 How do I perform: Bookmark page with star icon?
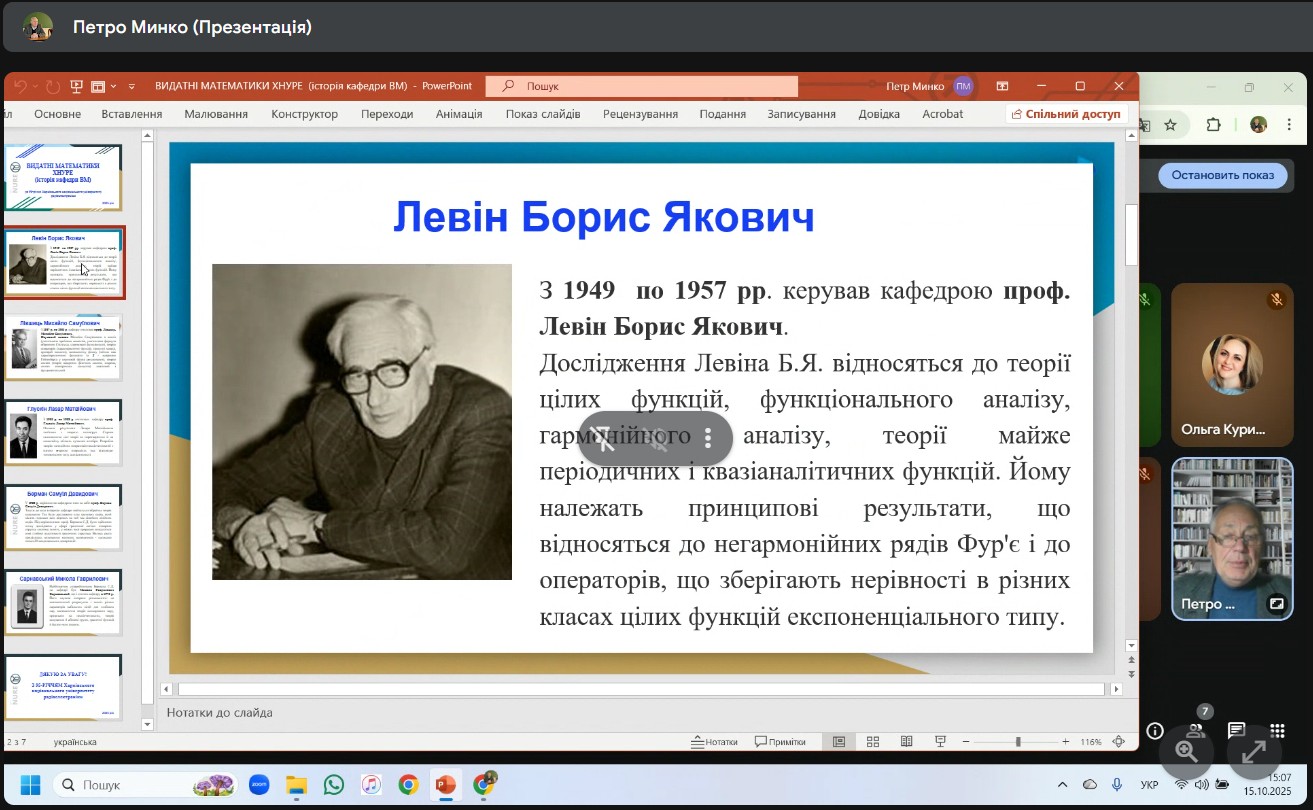1170,125
